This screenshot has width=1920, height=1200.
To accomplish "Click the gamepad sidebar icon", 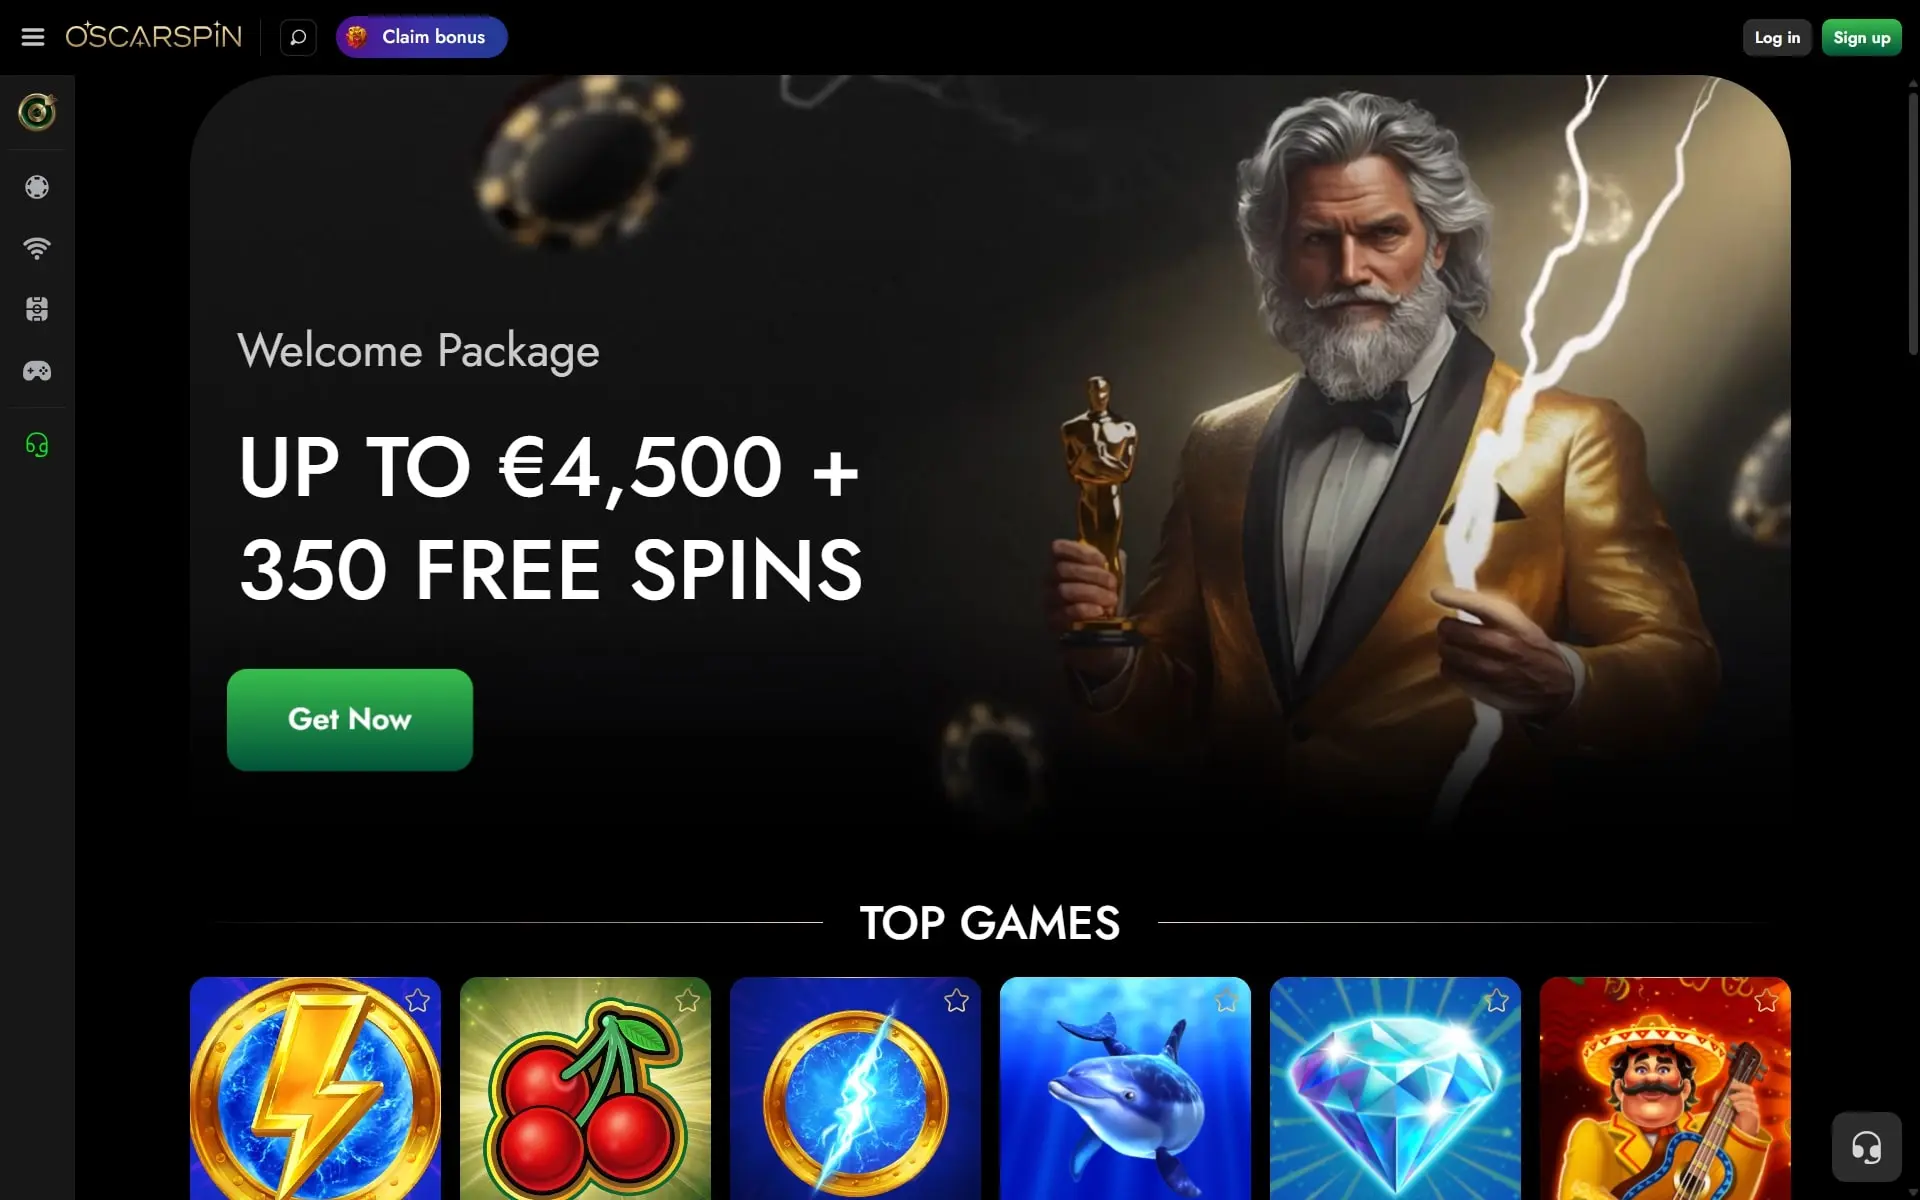I will (37, 371).
